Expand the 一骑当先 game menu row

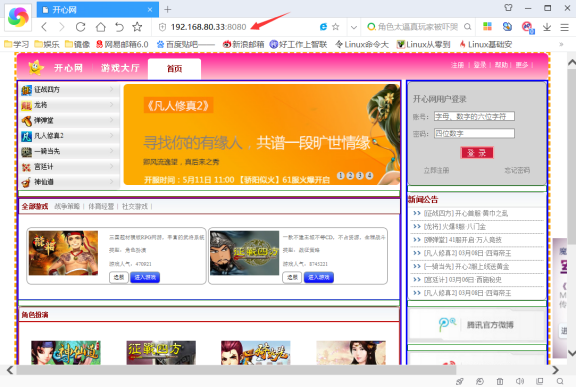(69, 151)
